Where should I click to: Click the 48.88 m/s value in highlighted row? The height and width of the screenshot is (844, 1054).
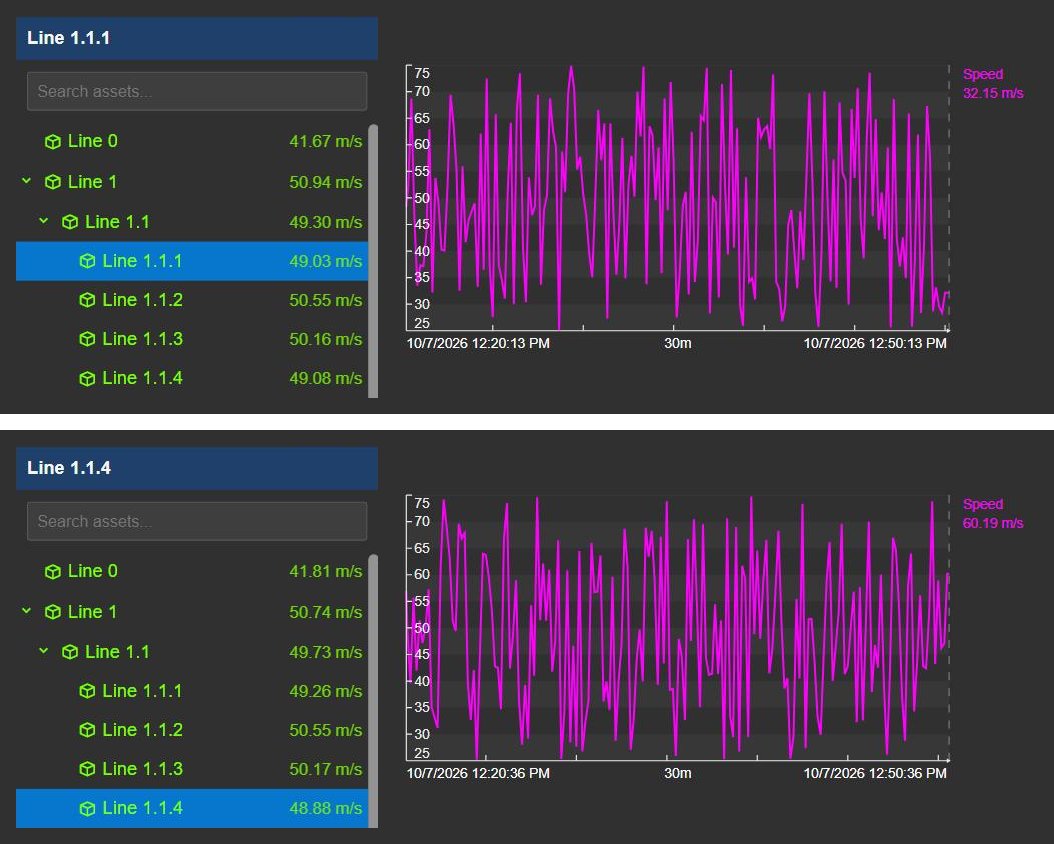[325, 808]
